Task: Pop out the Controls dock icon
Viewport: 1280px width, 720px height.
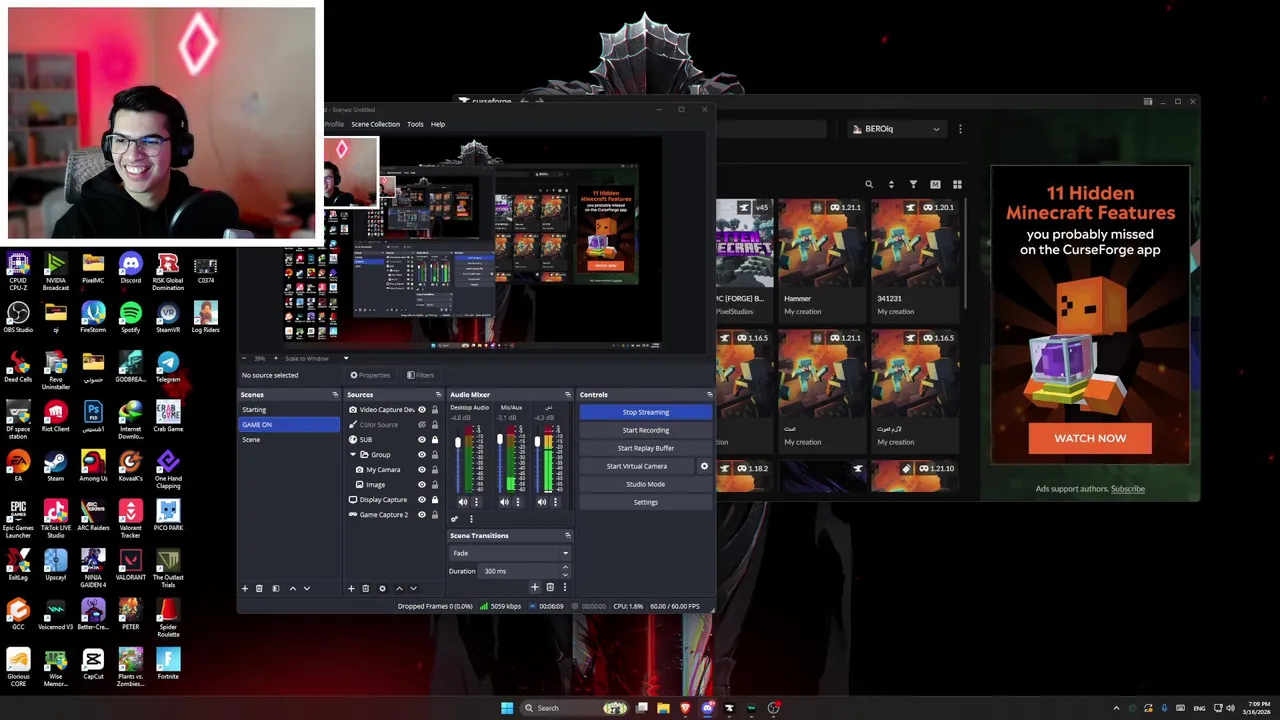Action: [709, 395]
